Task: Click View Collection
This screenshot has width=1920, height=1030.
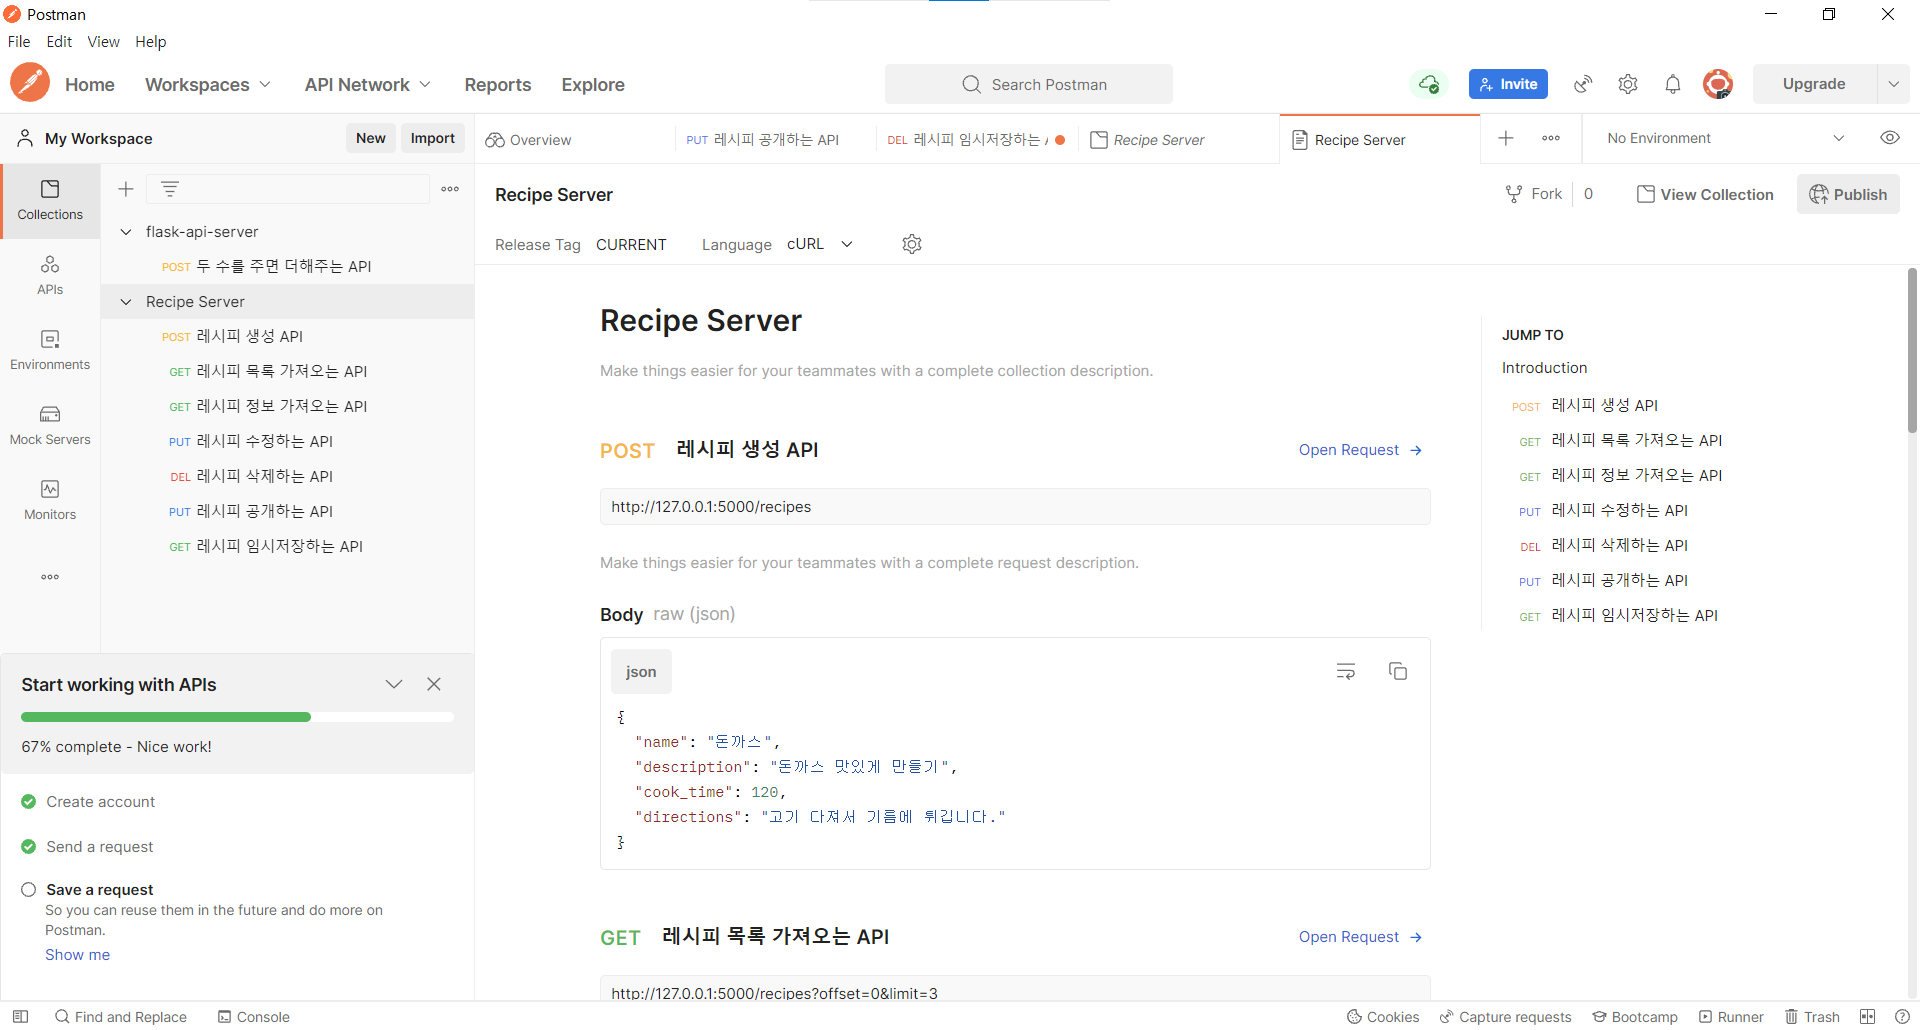Action: point(1705,194)
